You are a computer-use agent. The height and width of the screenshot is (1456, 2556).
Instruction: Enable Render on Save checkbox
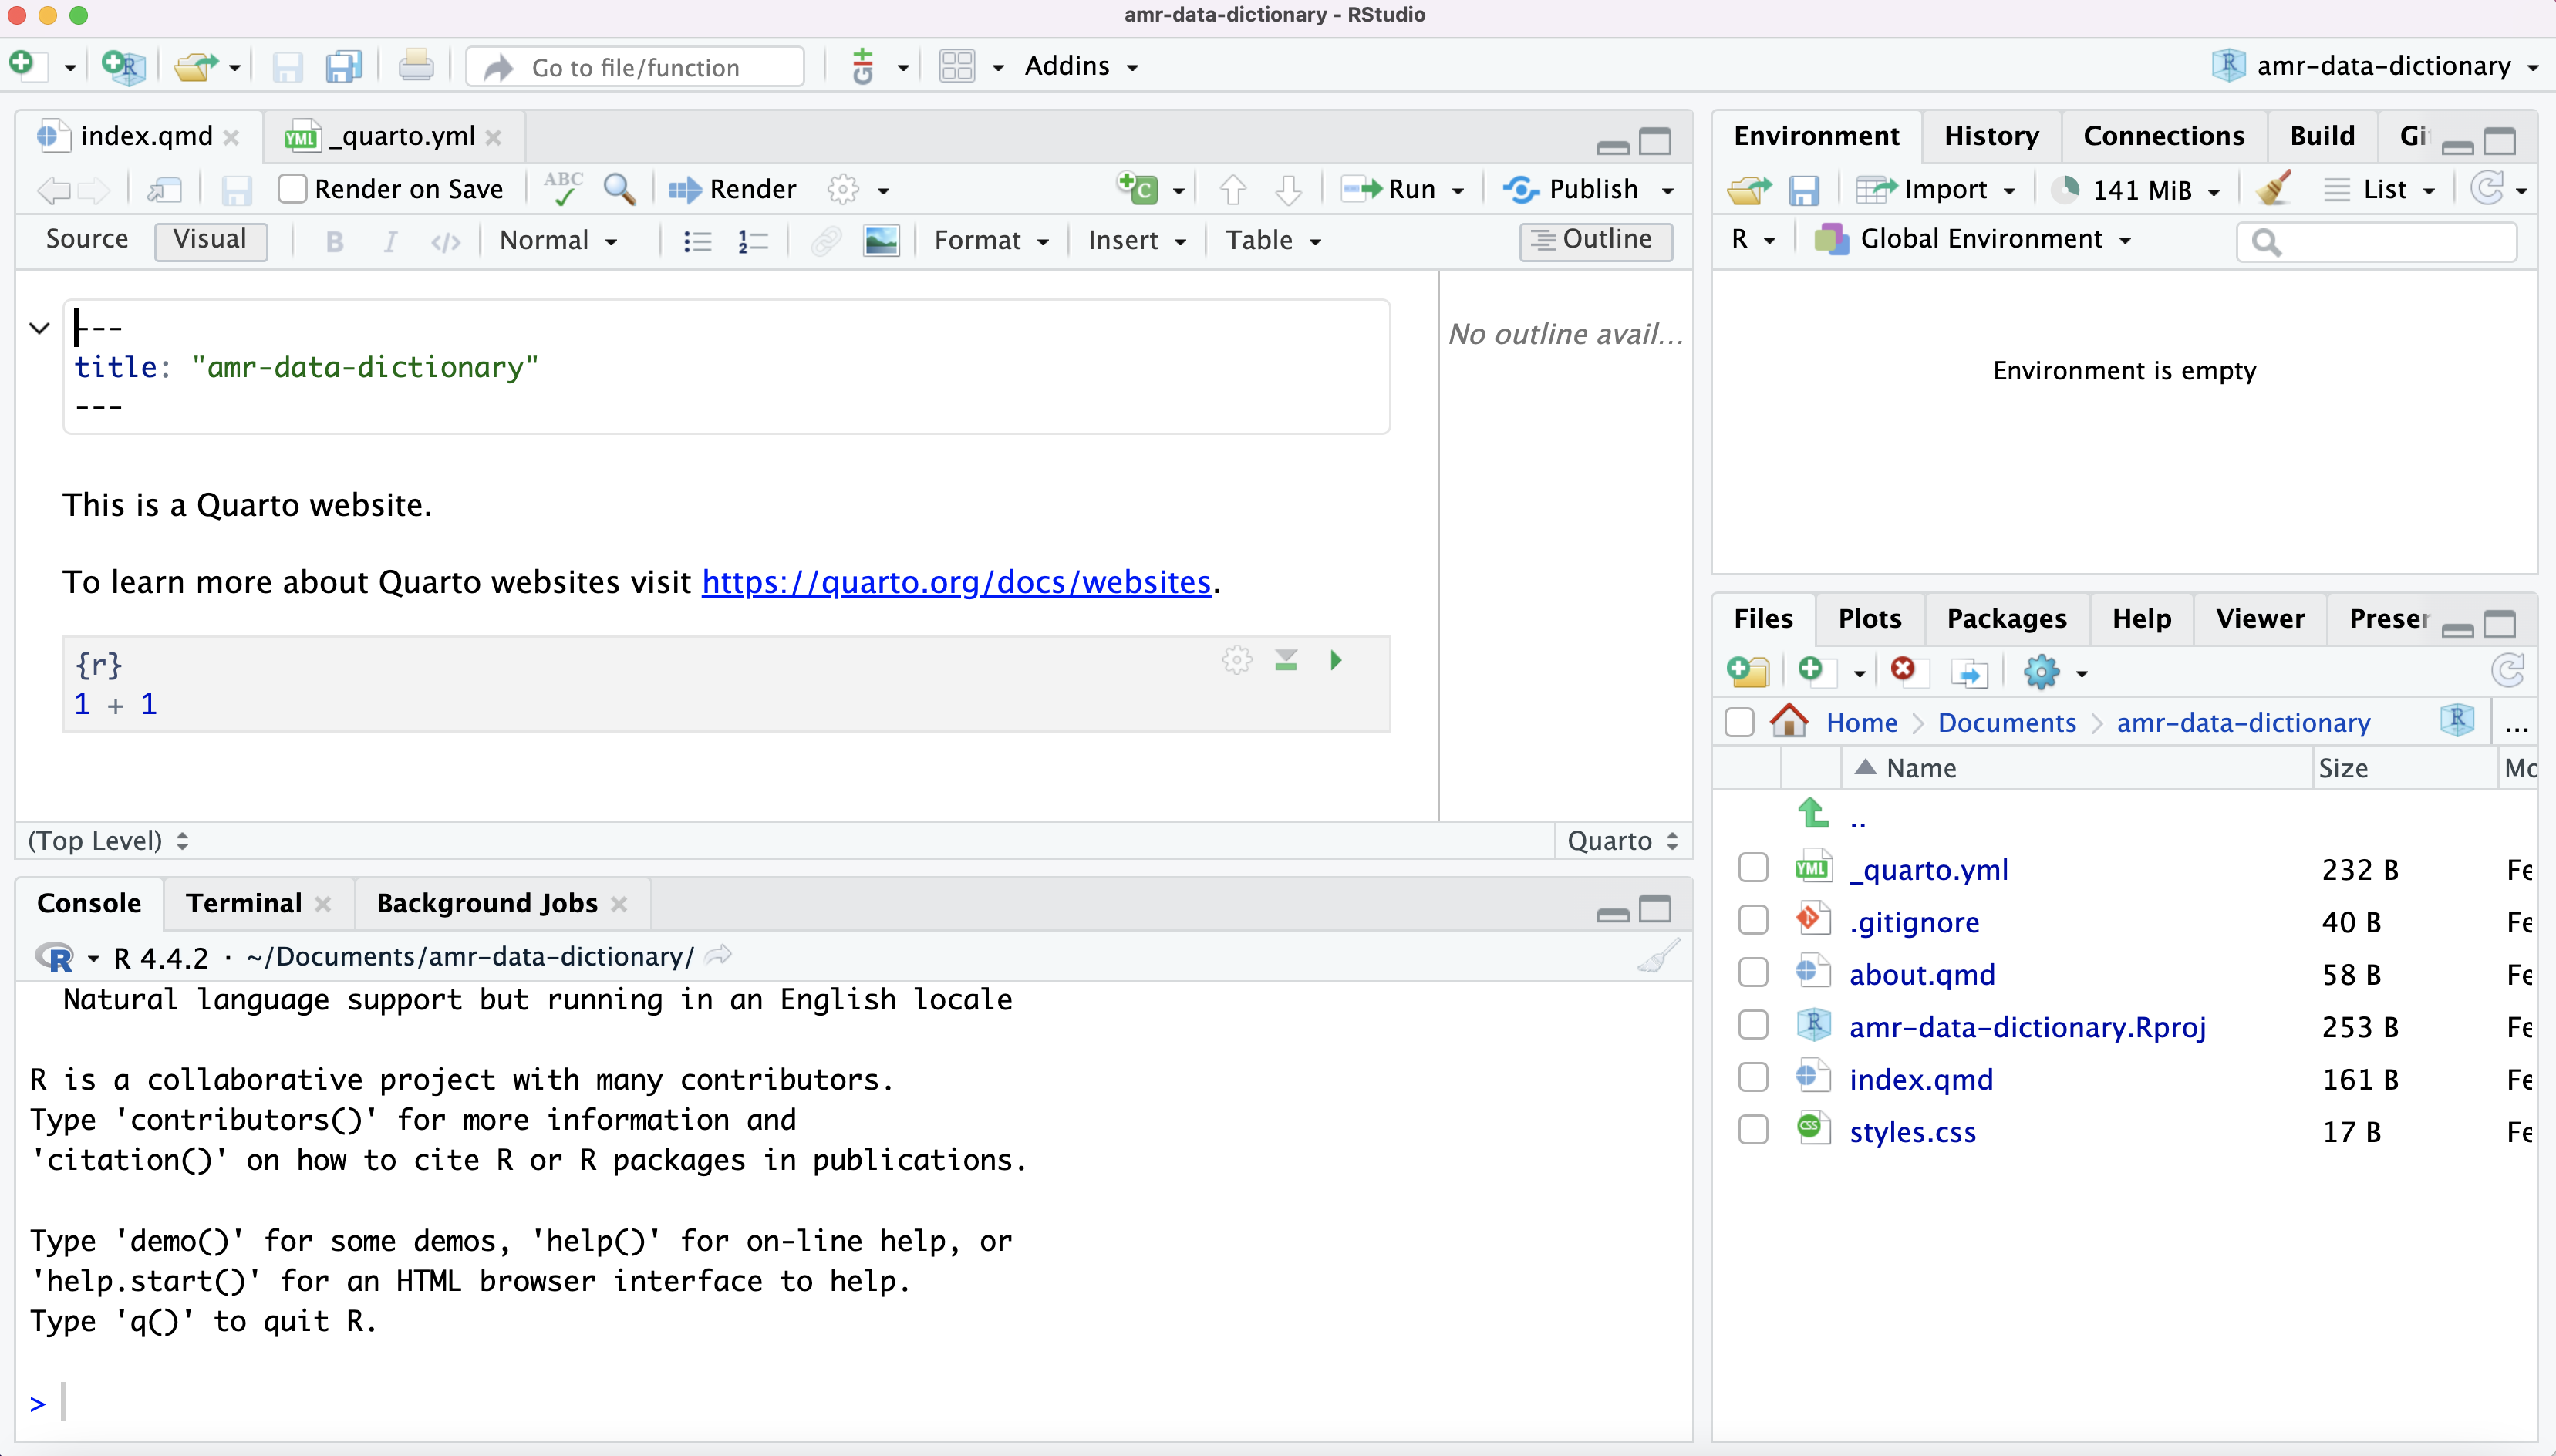[x=292, y=188]
